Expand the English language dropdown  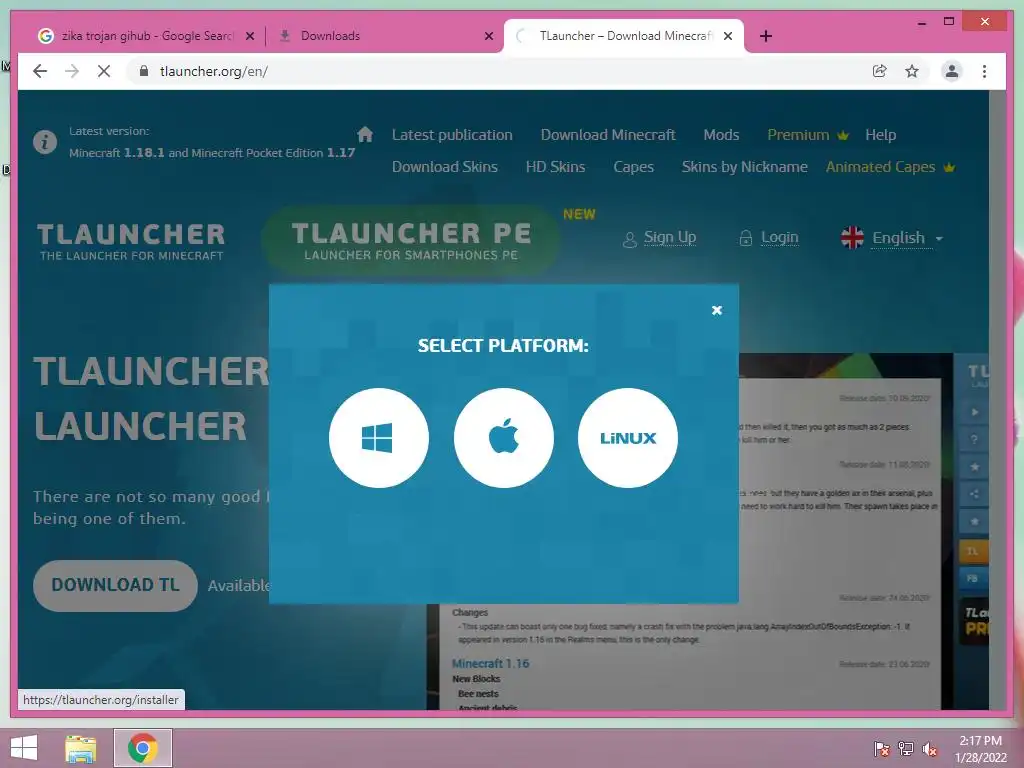[908, 238]
